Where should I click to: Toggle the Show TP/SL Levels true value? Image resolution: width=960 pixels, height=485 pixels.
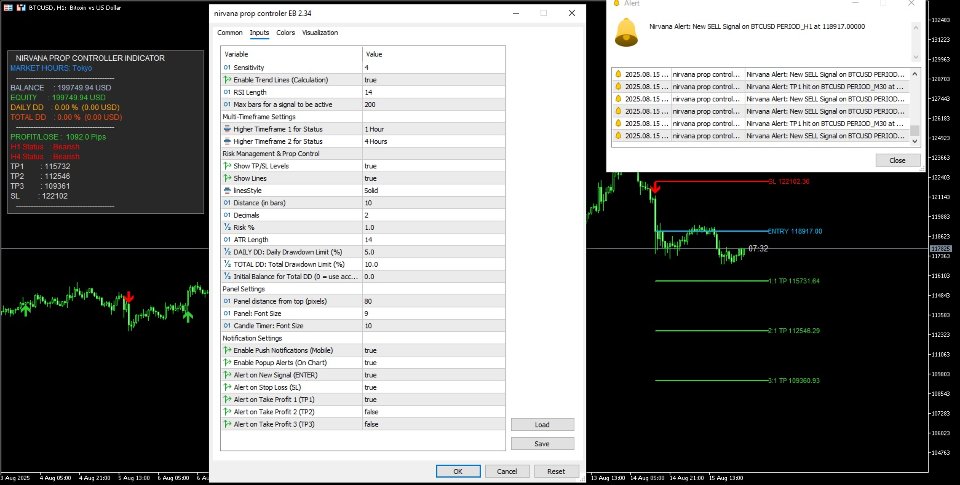[434, 166]
